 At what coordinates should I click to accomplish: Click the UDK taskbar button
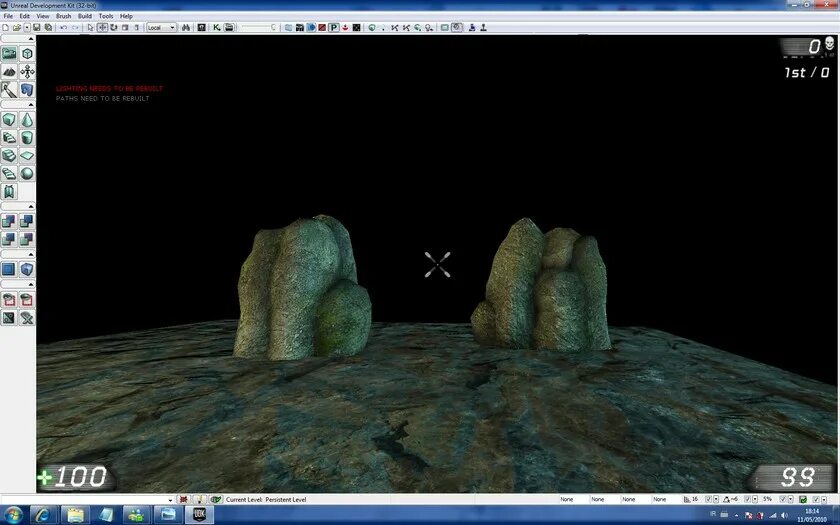point(199,515)
